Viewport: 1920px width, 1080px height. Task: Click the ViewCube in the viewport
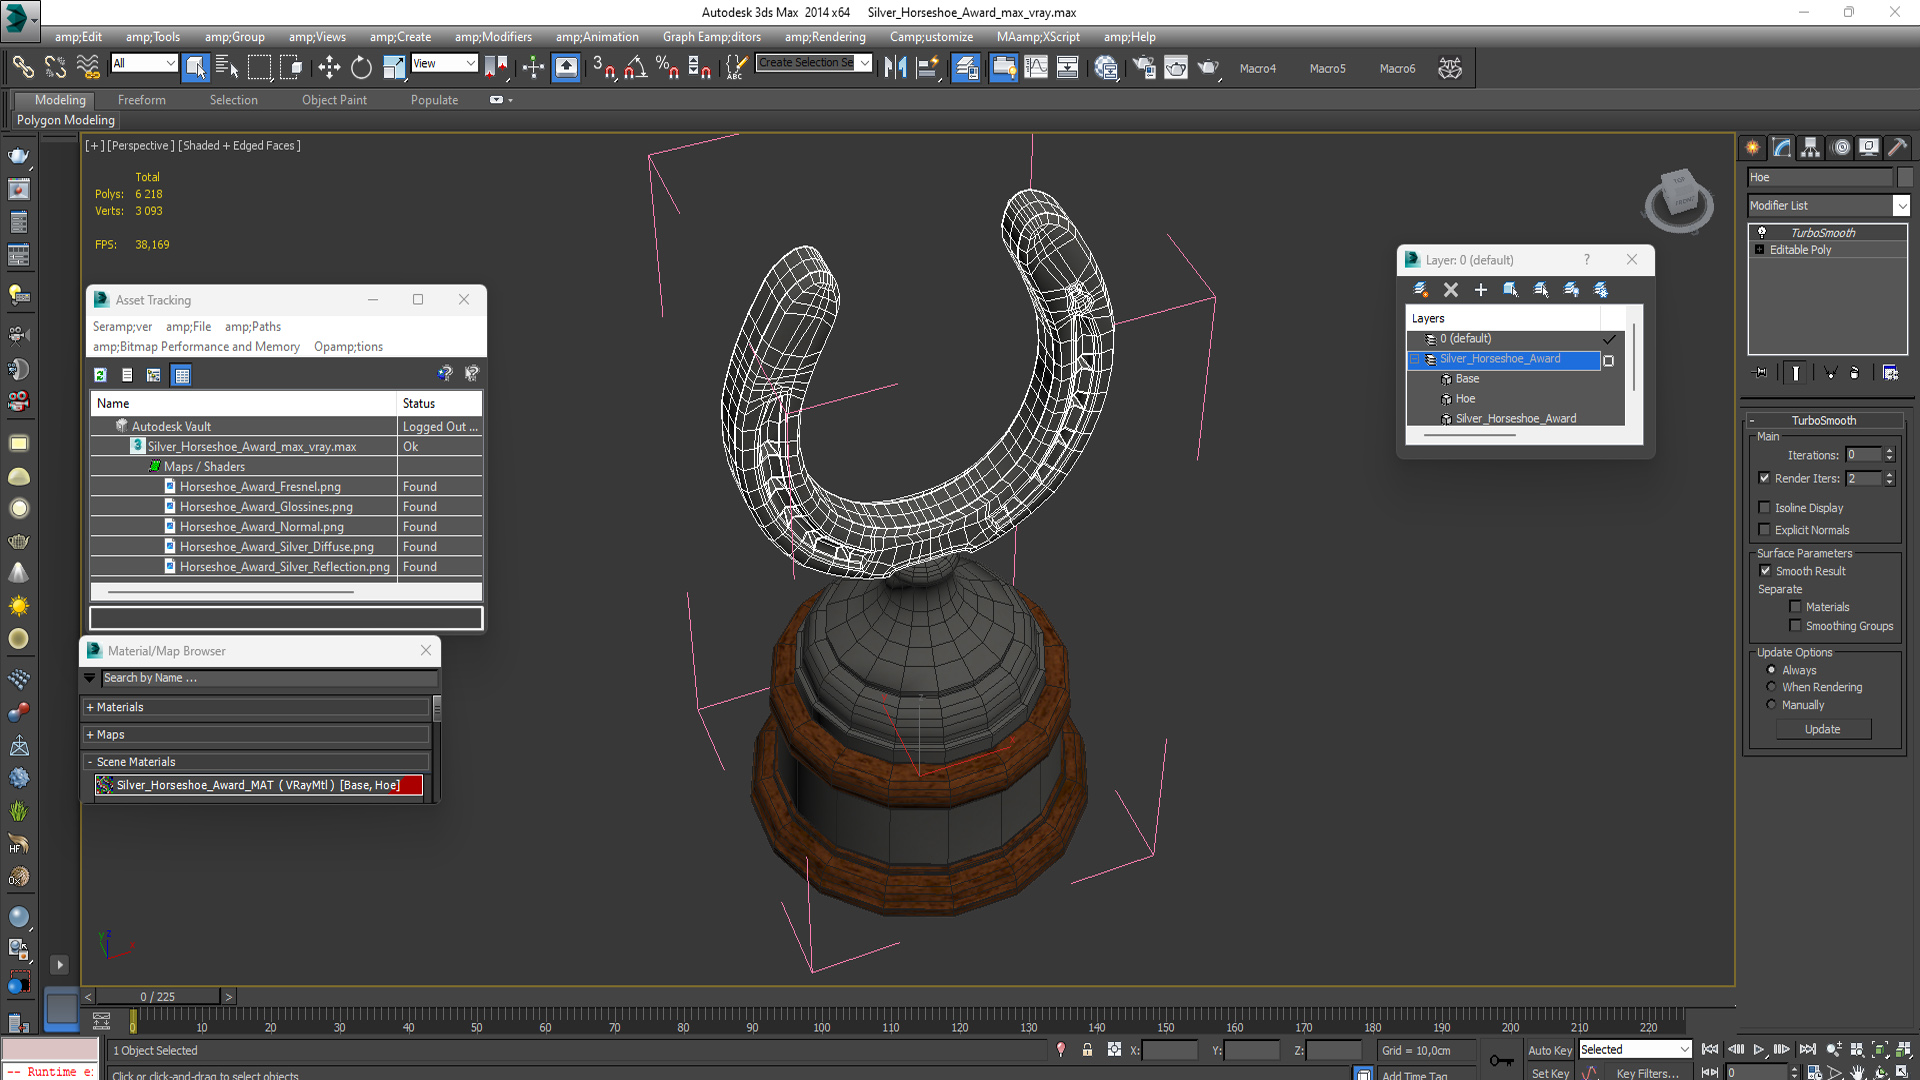[x=1679, y=199]
